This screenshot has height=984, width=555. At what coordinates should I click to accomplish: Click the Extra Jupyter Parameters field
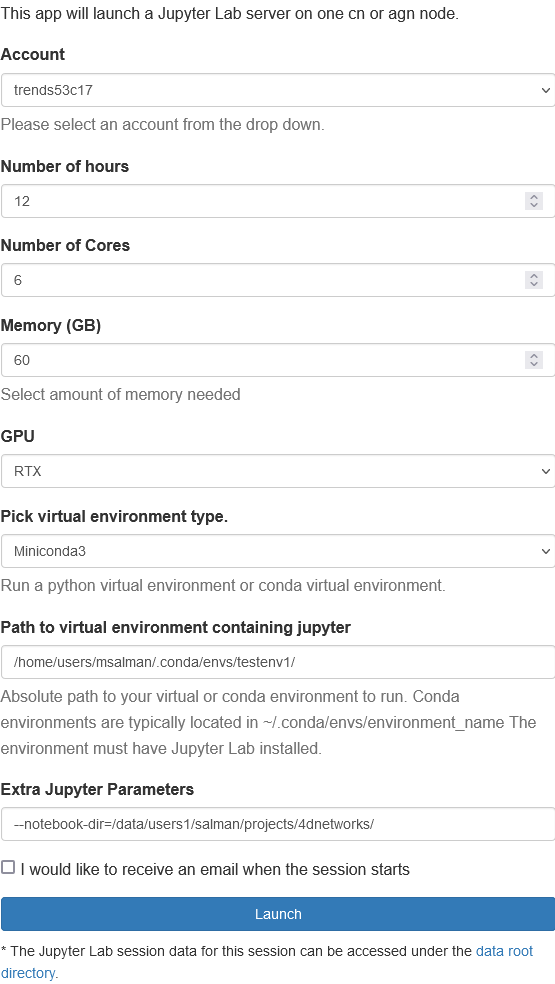pyautogui.click(x=278, y=824)
